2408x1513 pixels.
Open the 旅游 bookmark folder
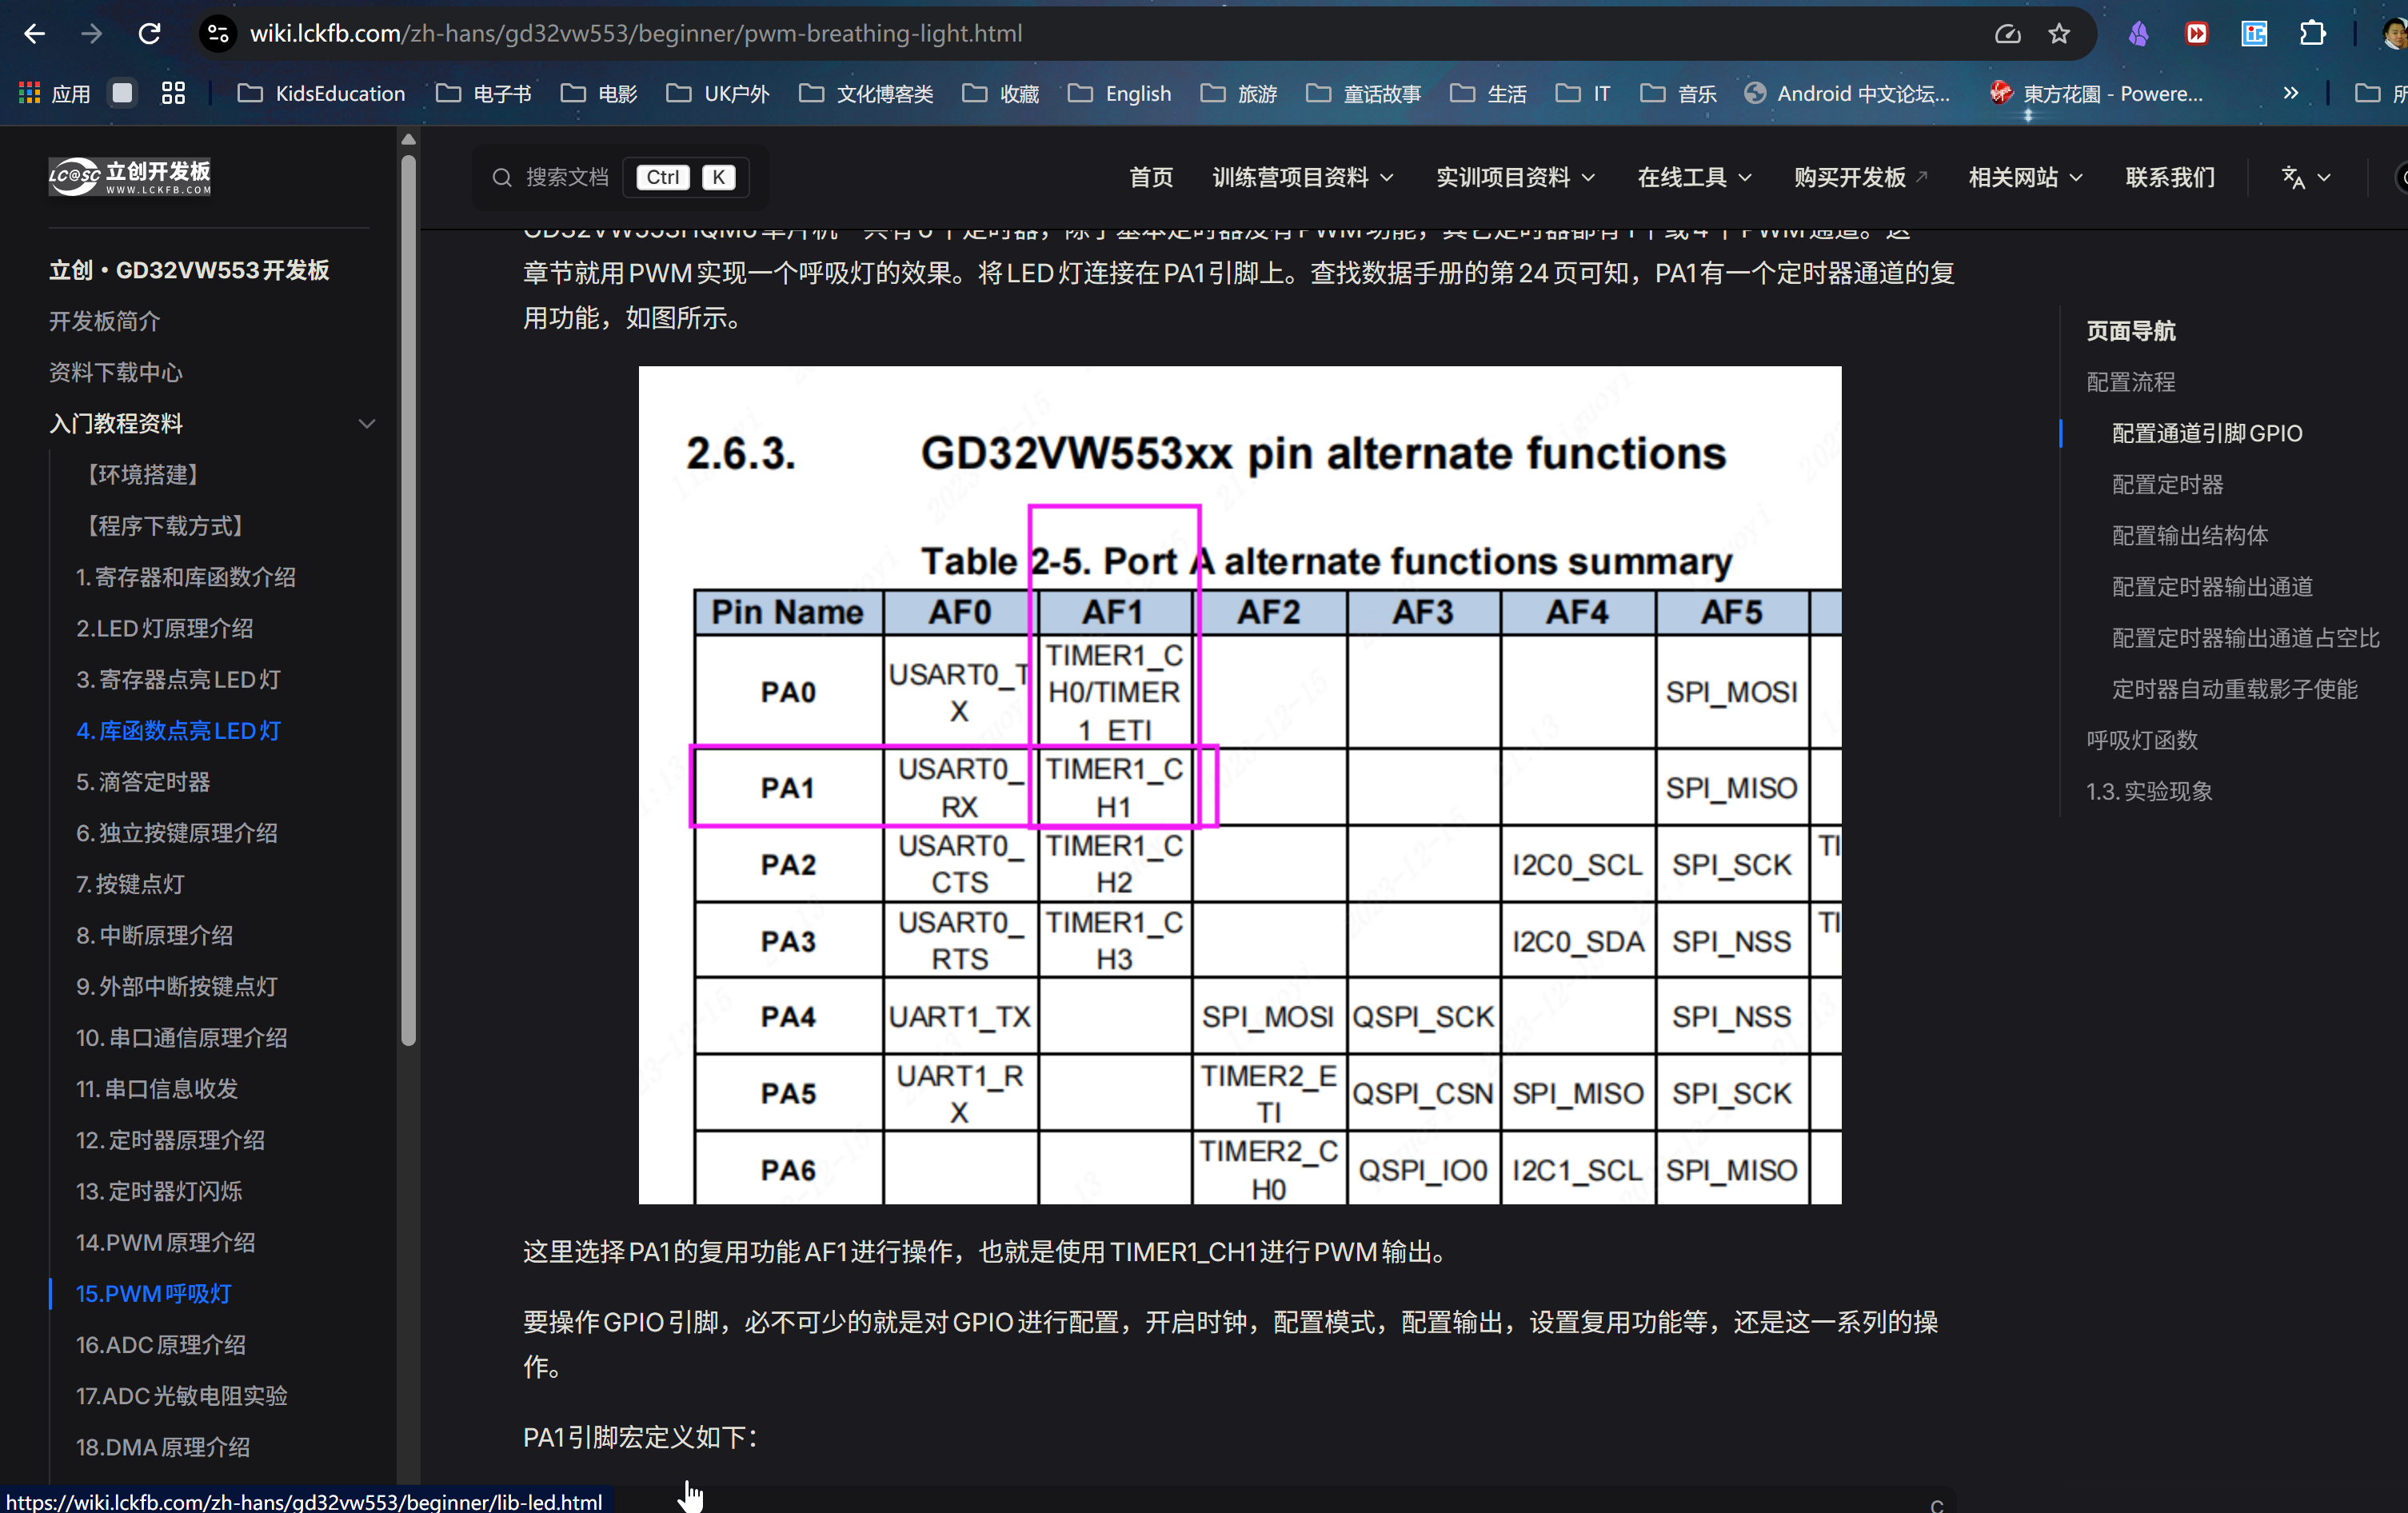click(x=1239, y=93)
